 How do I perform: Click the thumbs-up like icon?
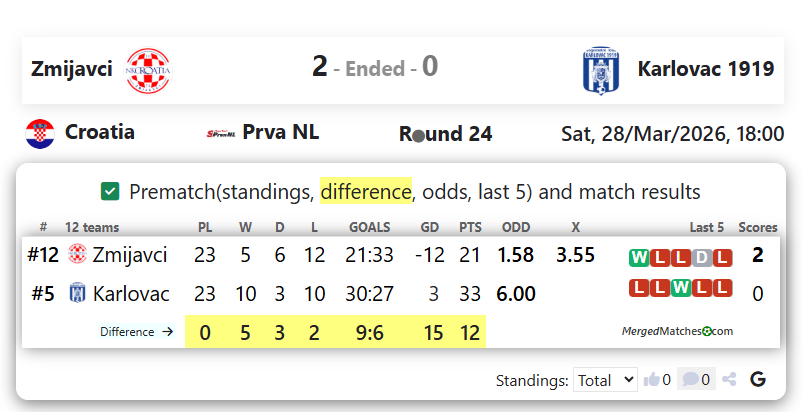point(652,380)
